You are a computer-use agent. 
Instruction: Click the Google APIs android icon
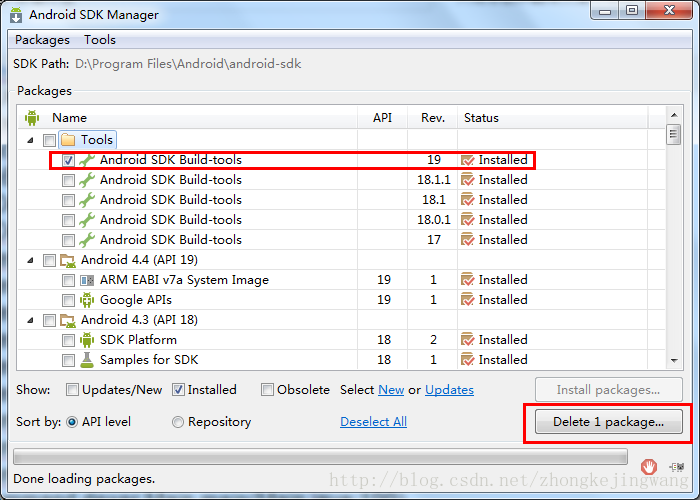(87, 300)
